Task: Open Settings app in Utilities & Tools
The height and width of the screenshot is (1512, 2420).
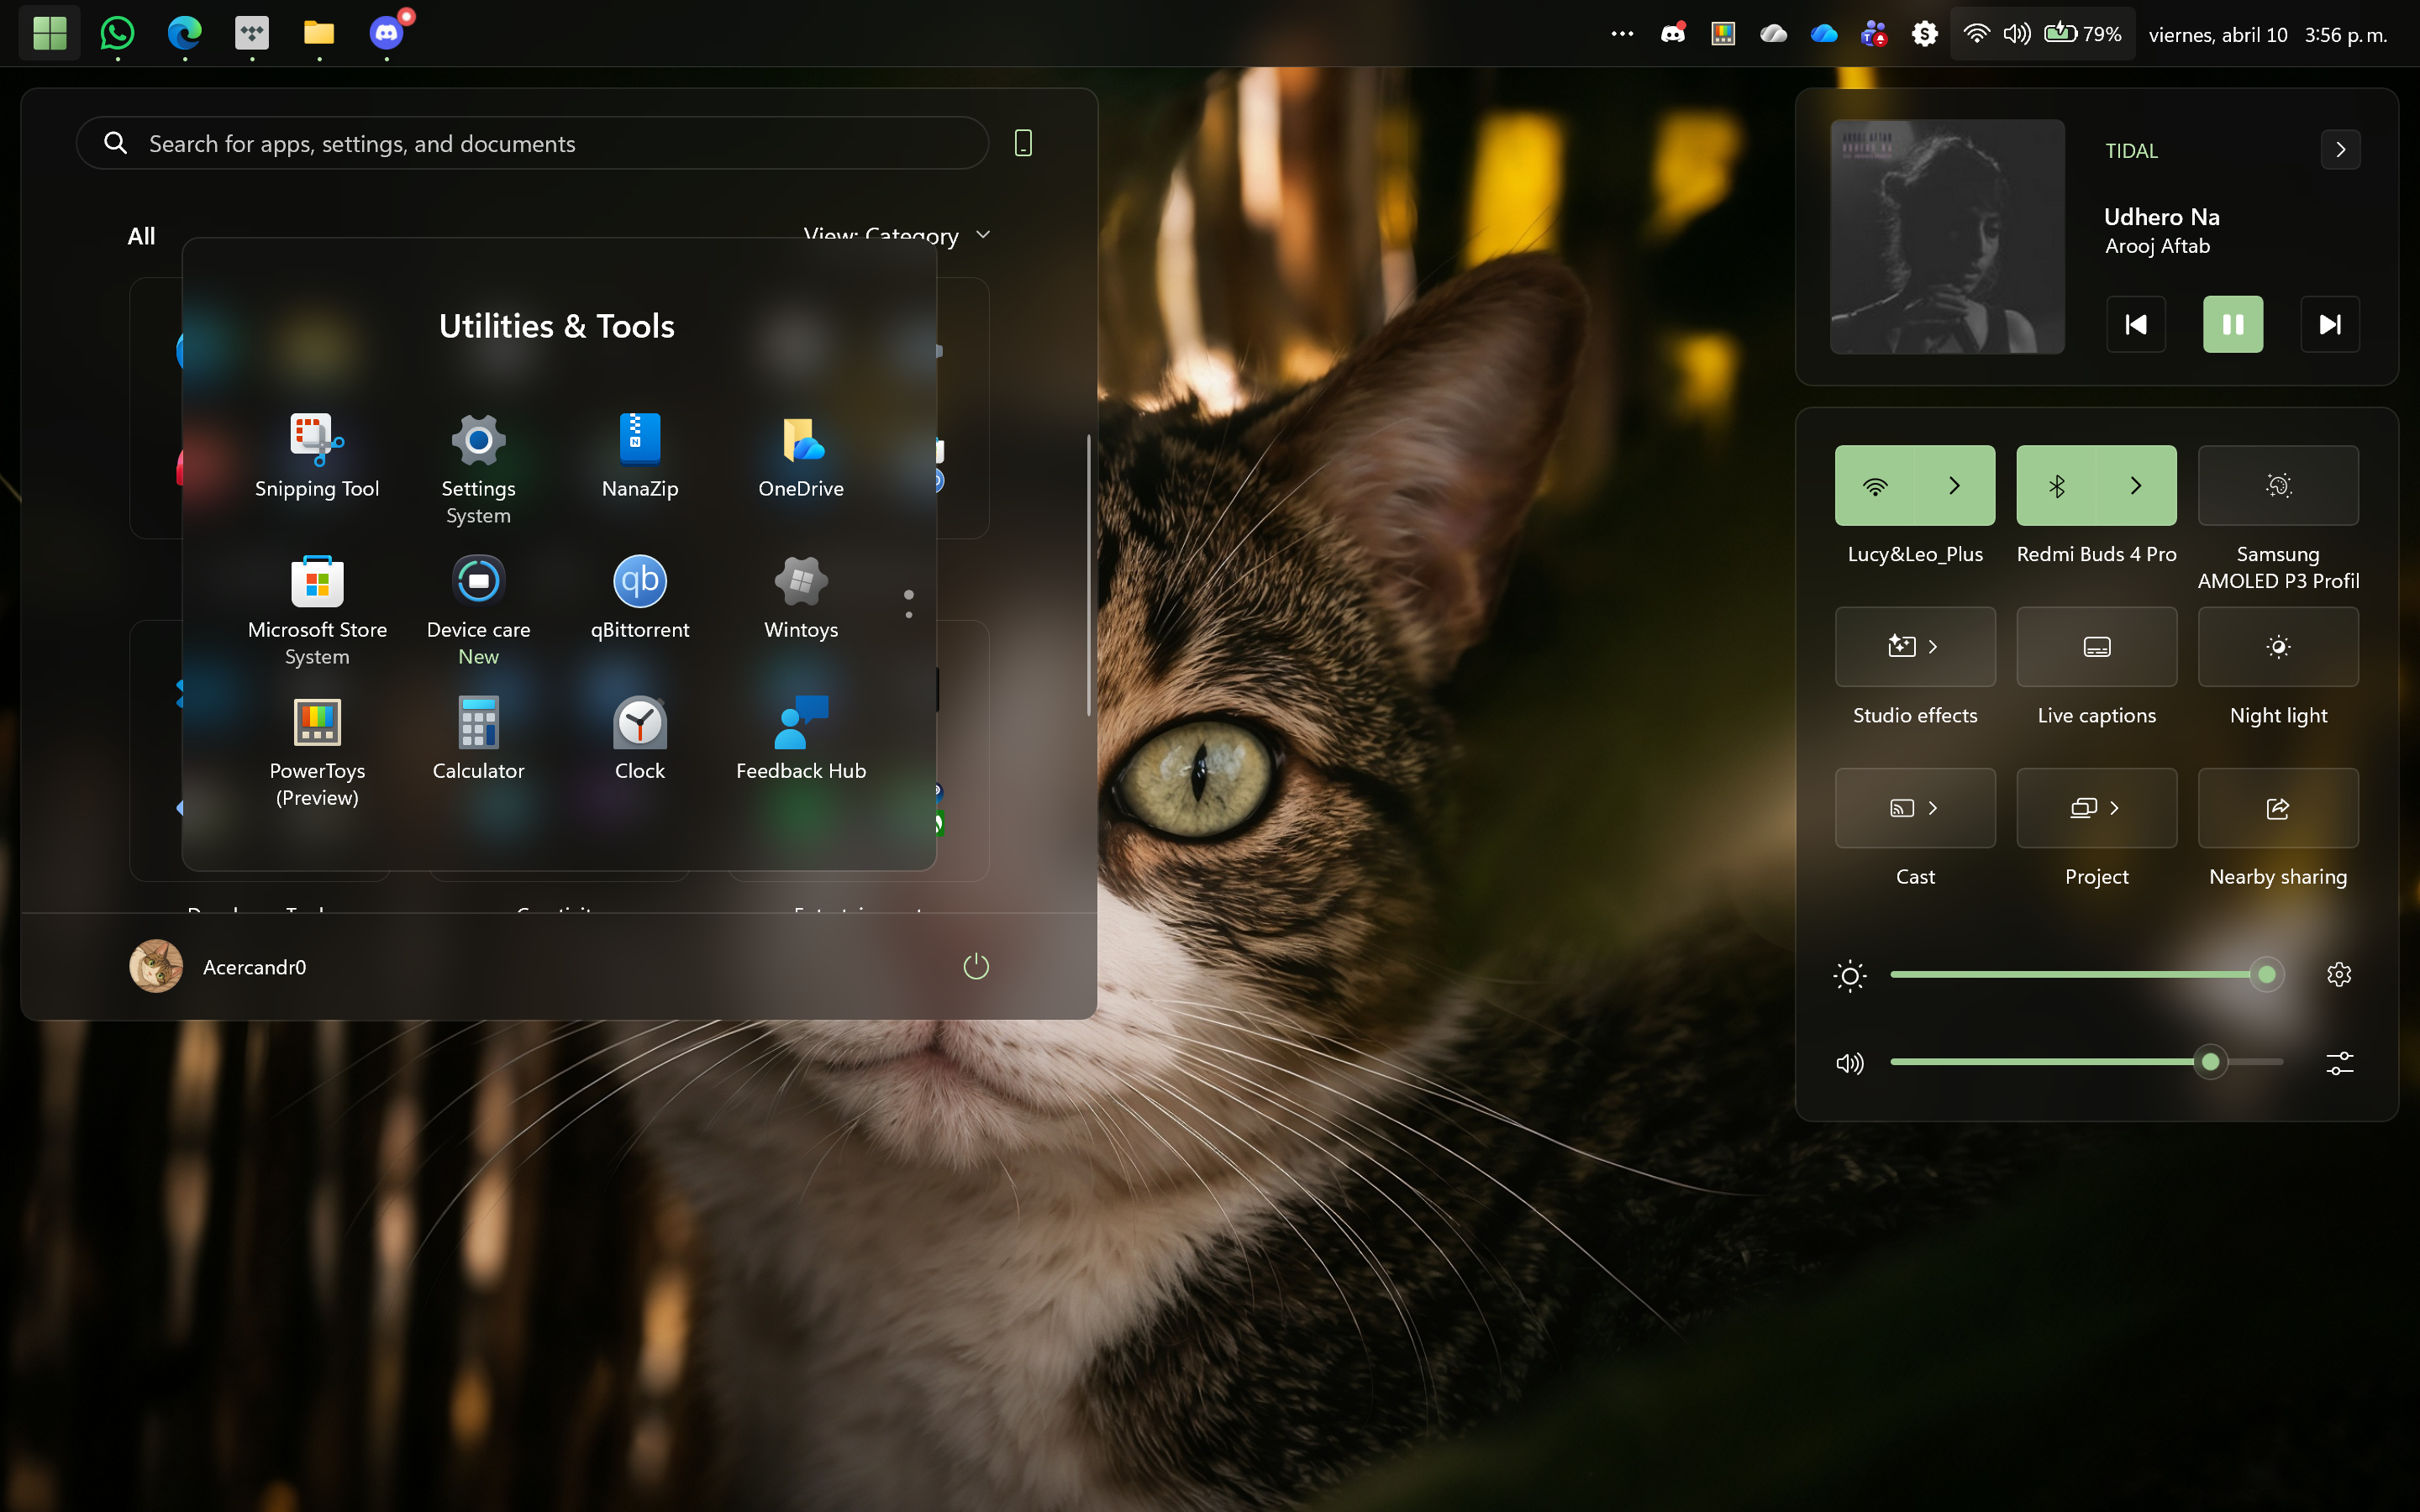Action: click(478, 467)
